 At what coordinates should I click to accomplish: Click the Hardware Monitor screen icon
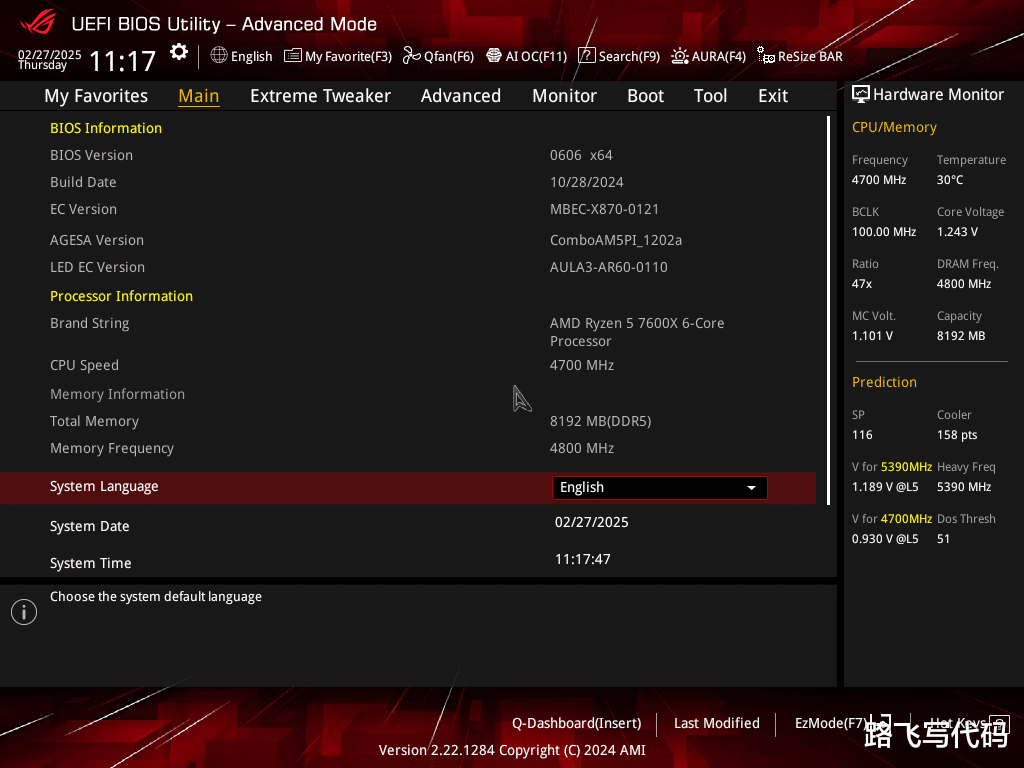pos(861,94)
